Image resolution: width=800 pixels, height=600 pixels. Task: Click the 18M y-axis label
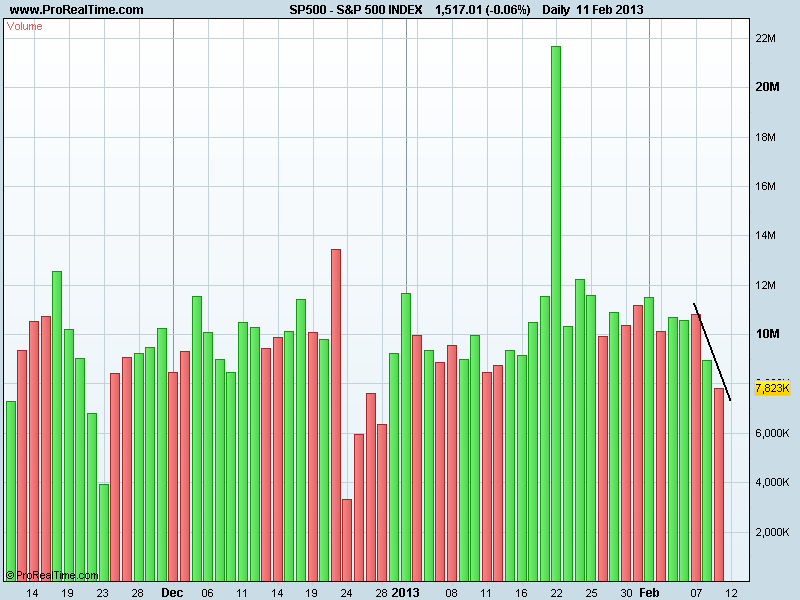point(765,137)
